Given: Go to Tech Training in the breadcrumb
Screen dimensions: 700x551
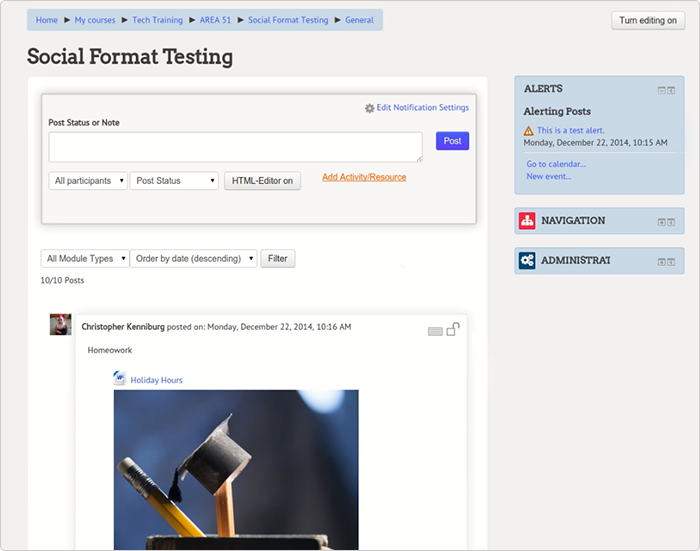Looking at the screenshot, I should 157,20.
